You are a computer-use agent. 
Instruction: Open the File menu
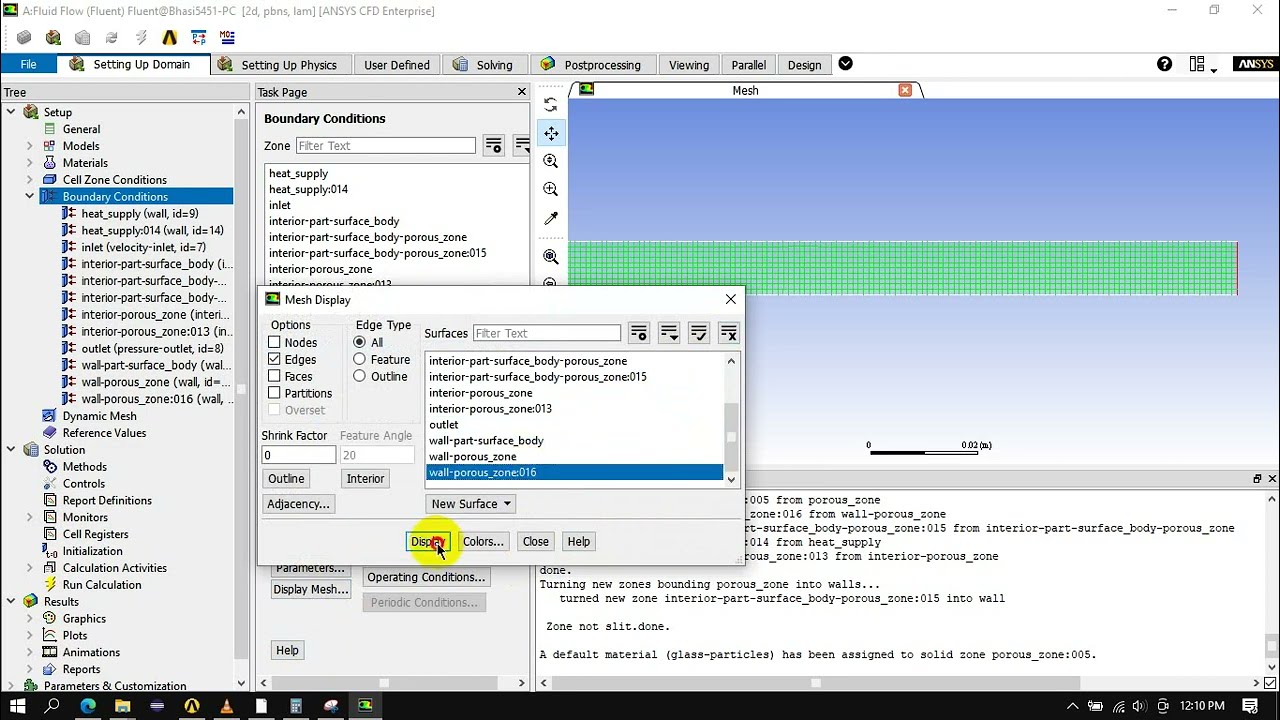[x=28, y=65]
